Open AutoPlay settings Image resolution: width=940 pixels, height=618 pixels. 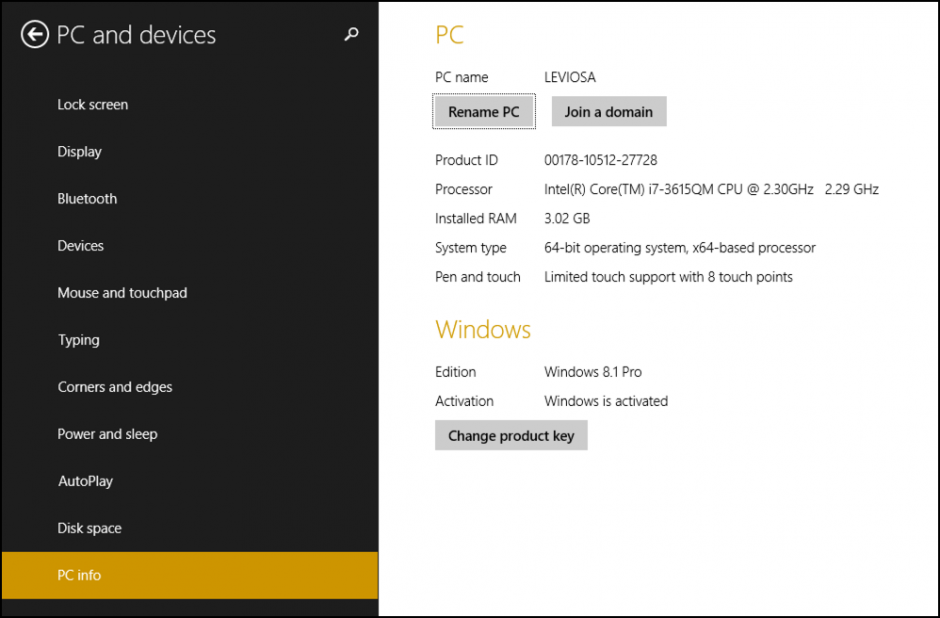[x=85, y=481]
